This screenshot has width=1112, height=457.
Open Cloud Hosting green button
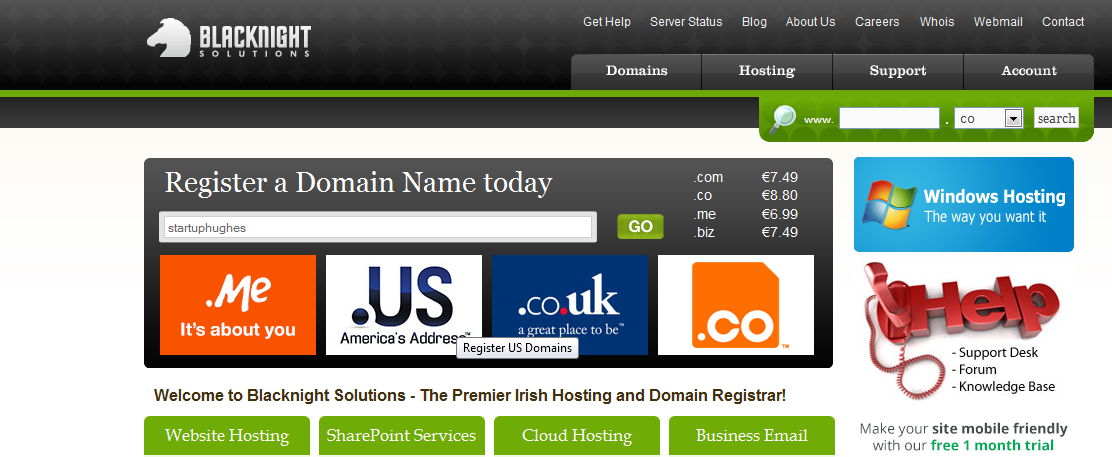(577, 436)
